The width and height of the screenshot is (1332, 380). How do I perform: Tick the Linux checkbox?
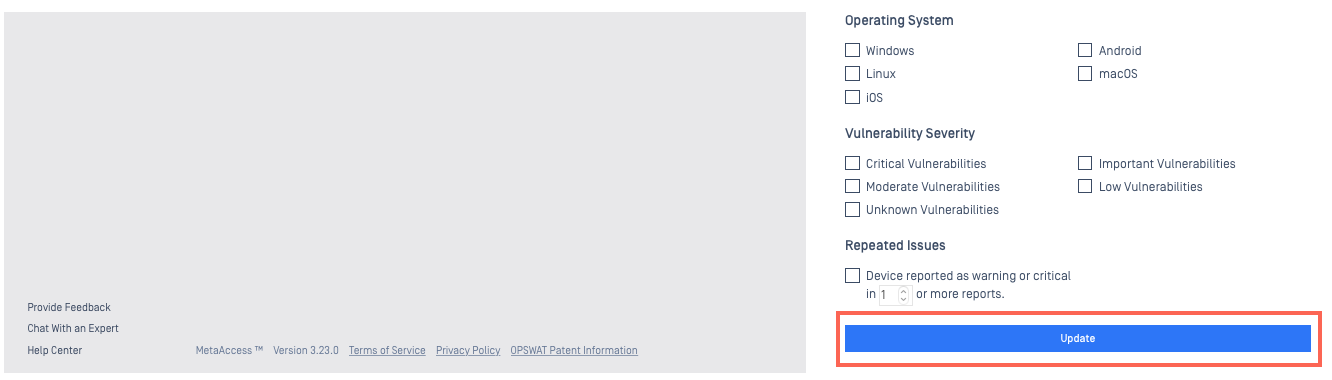pyautogui.click(x=853, y=73)
